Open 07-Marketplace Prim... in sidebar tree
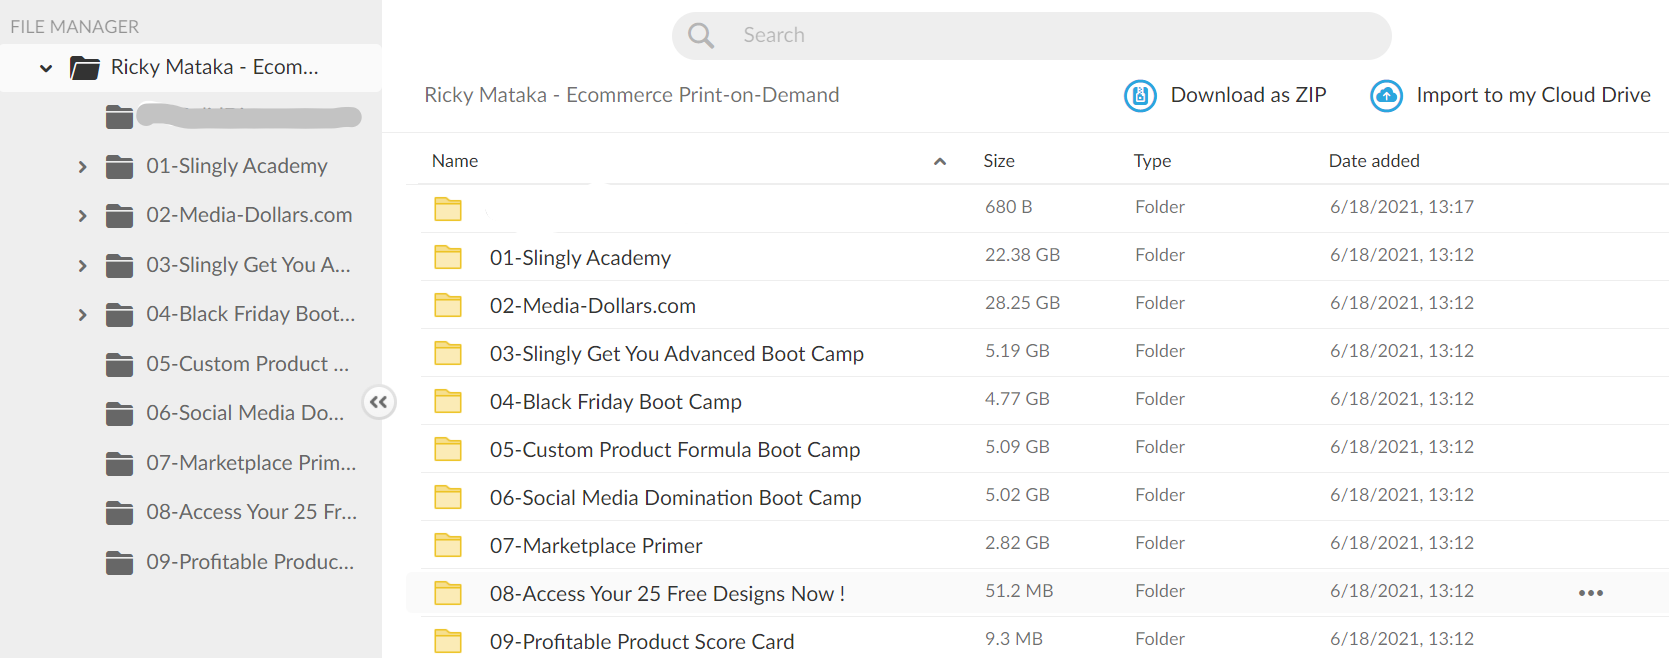This screenshot has width=1669, height=658. pos(251,463)
